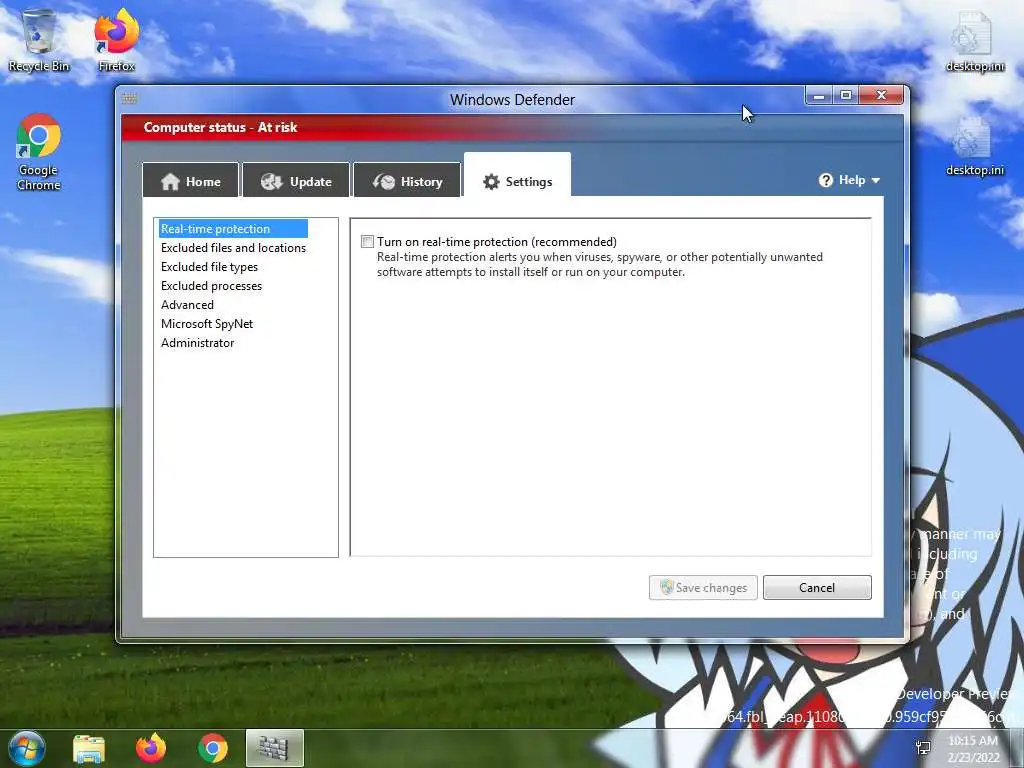Screen dimensions: 1024x768
Task: Open the Windows Start orb
Action: [27, 748]
